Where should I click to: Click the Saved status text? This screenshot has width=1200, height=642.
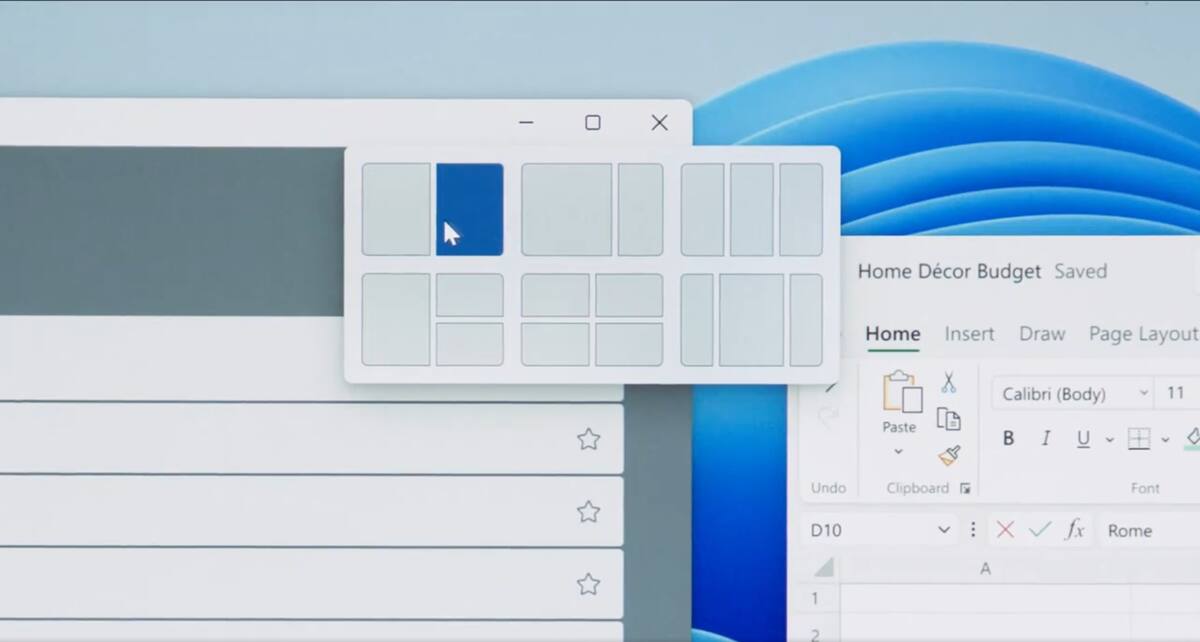[x=1081, y=271]
